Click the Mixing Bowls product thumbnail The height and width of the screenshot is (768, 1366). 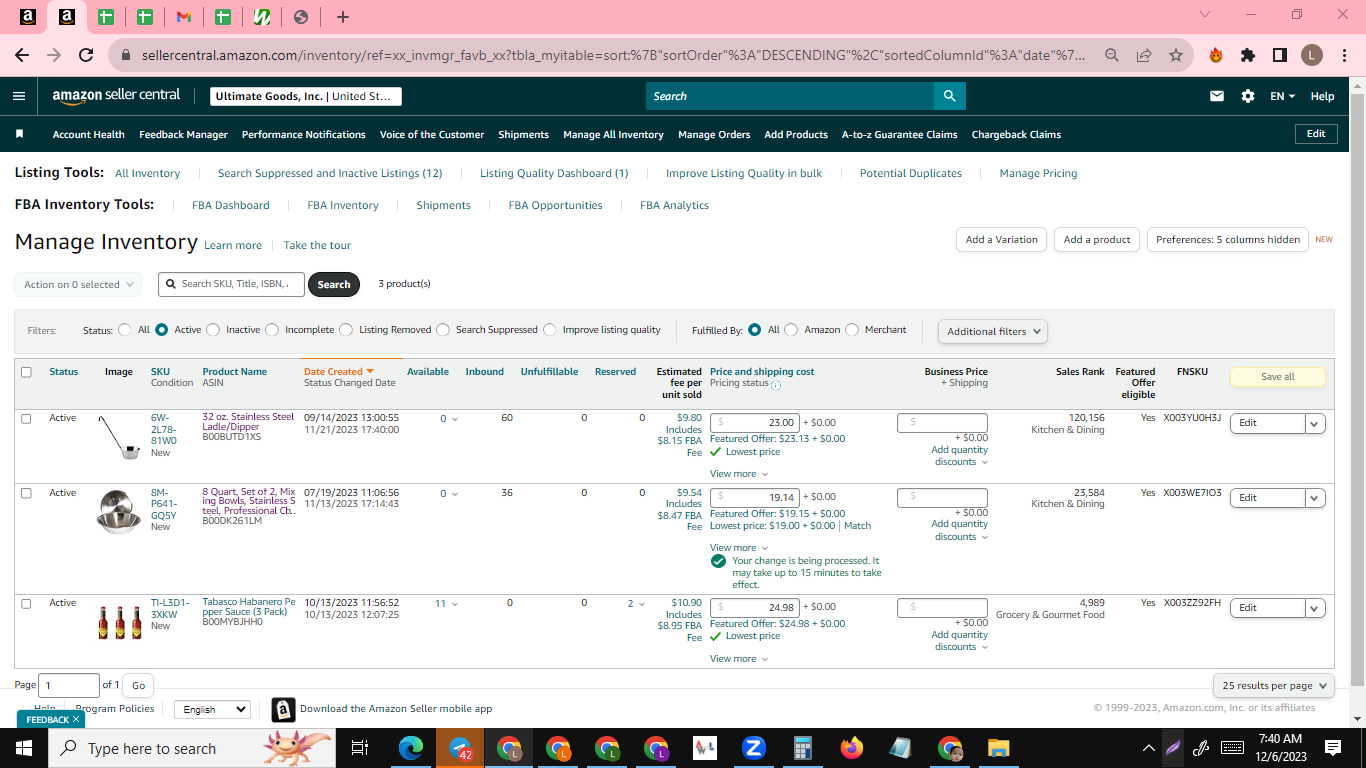click(119, 510)
